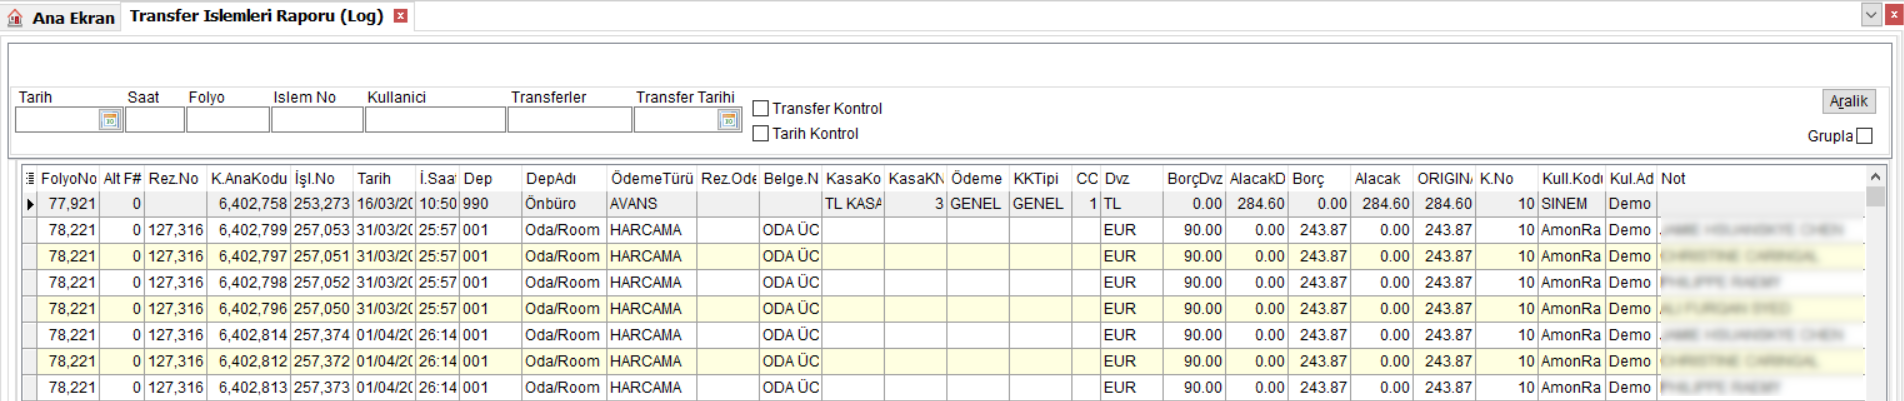Select the Transfer Islemleri Raporu (Log) tab

pos(257,16)
